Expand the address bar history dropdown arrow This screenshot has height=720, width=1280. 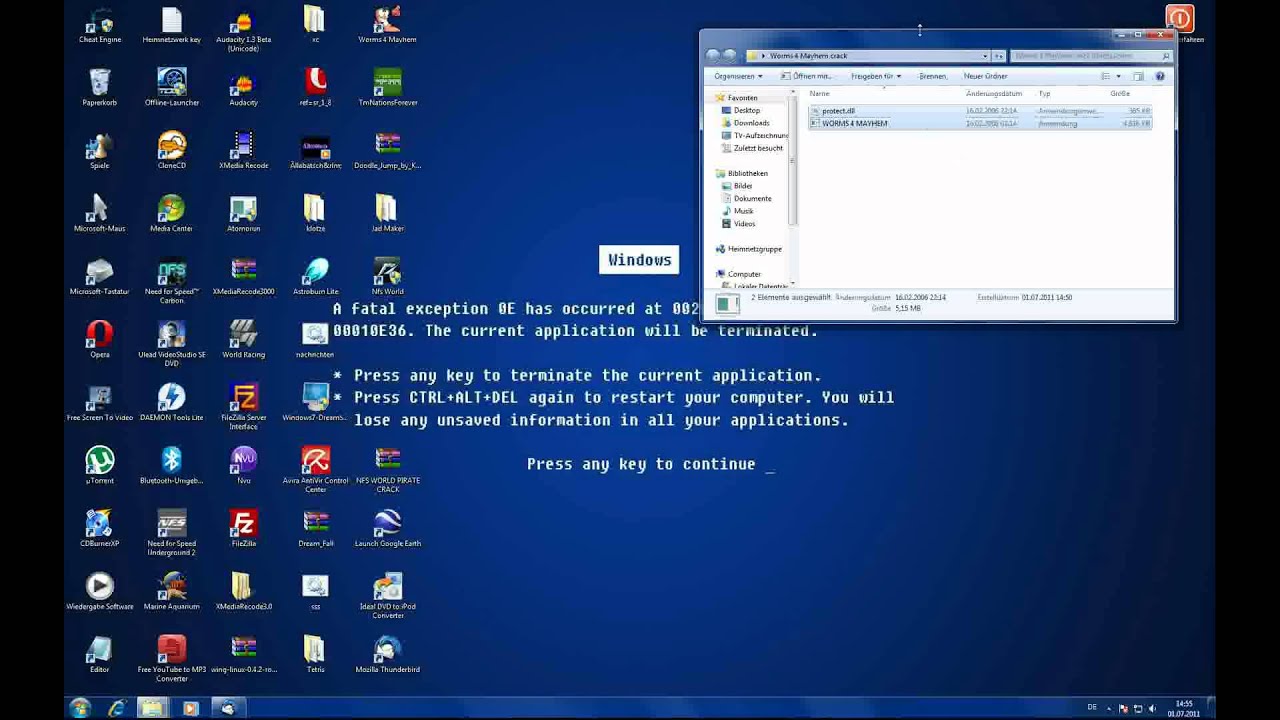pyautogui.click(x=985, y=56)
